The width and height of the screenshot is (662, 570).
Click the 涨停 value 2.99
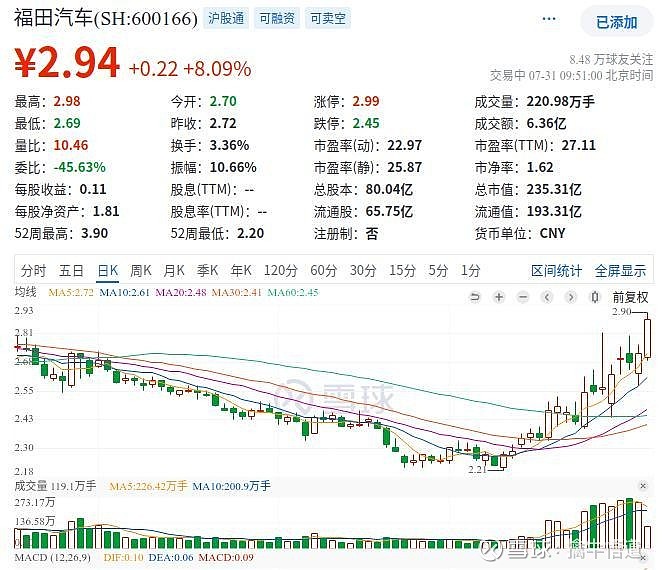point(366,101)
